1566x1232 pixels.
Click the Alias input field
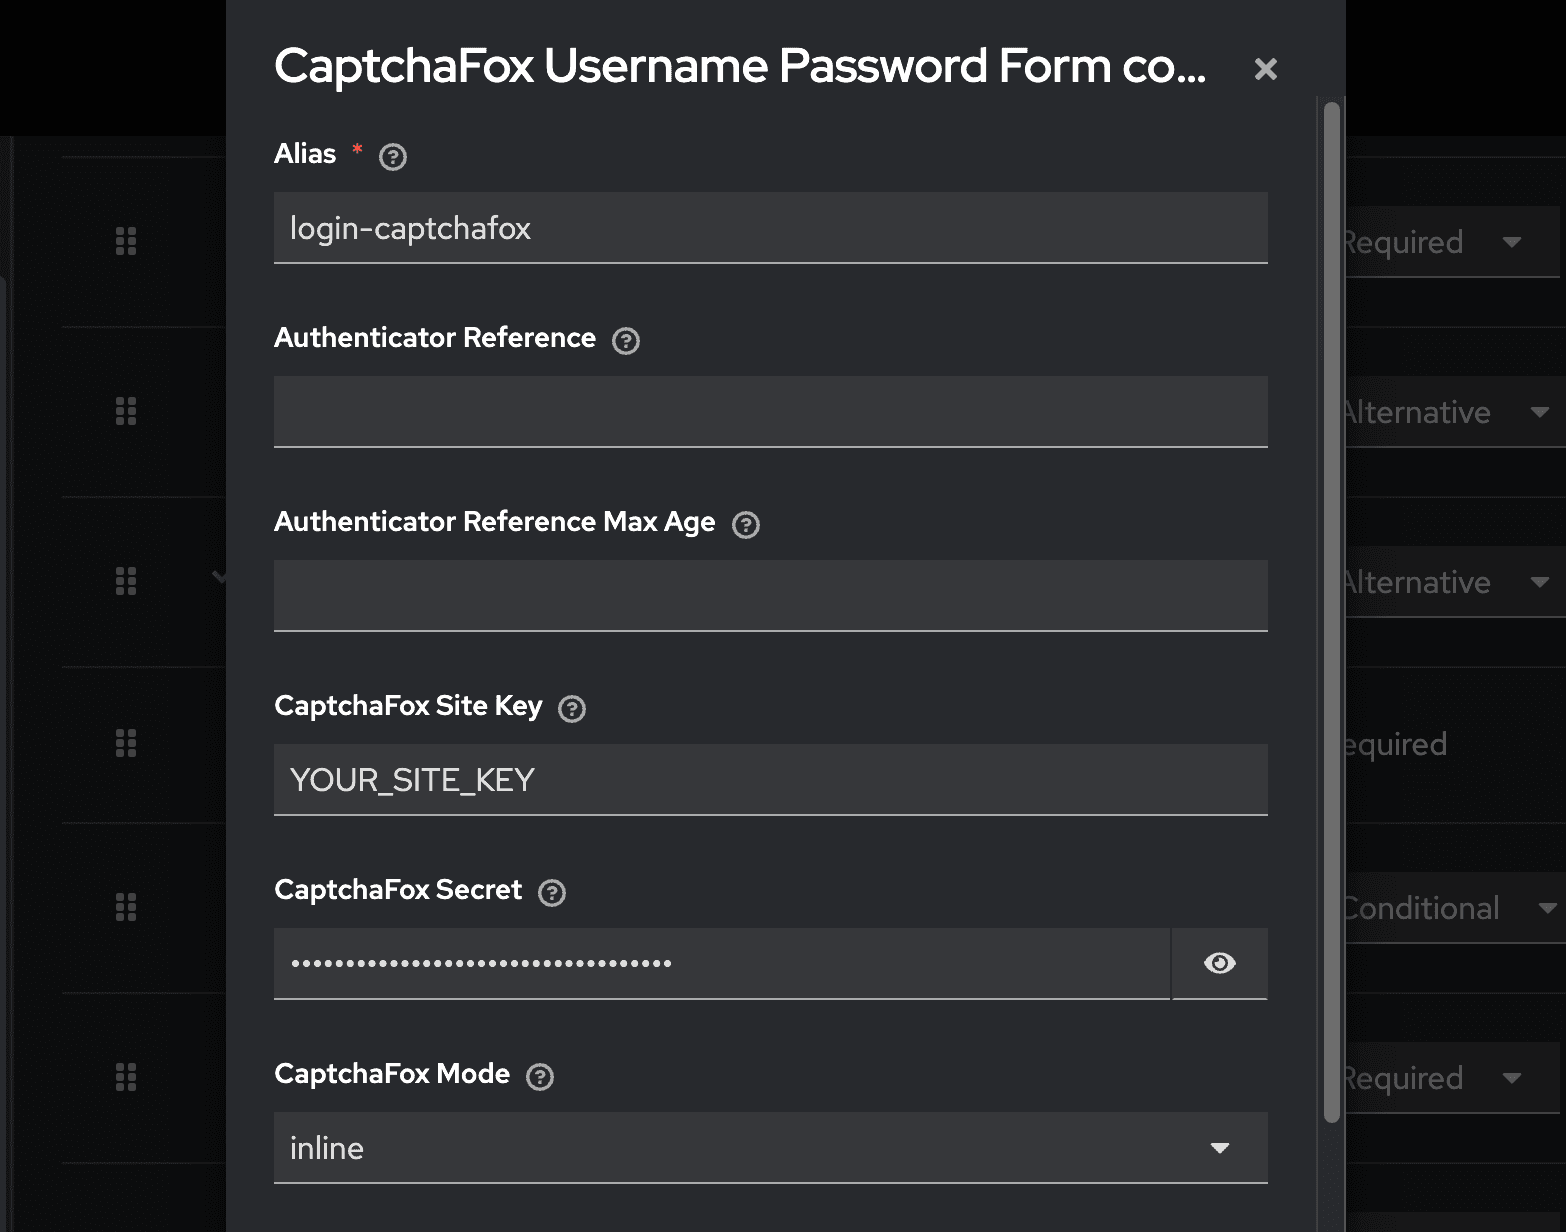click(x=770, y=228)
